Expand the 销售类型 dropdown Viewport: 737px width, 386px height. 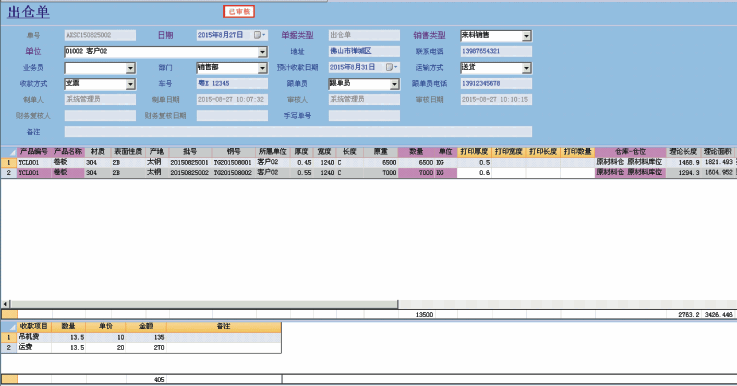526,36
